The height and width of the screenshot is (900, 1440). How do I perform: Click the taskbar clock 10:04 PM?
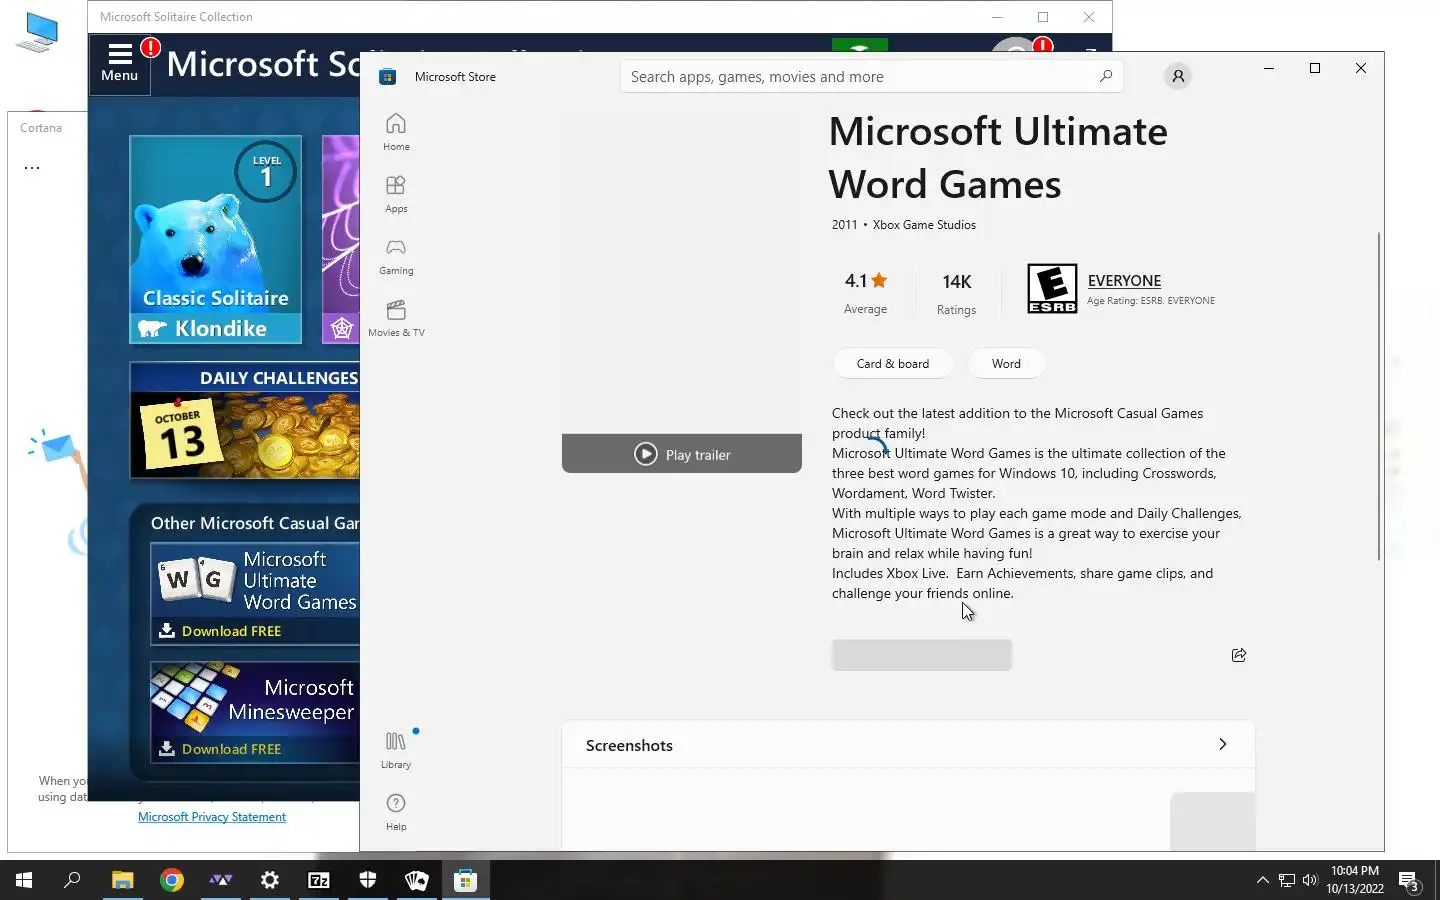coord(1355,880)
